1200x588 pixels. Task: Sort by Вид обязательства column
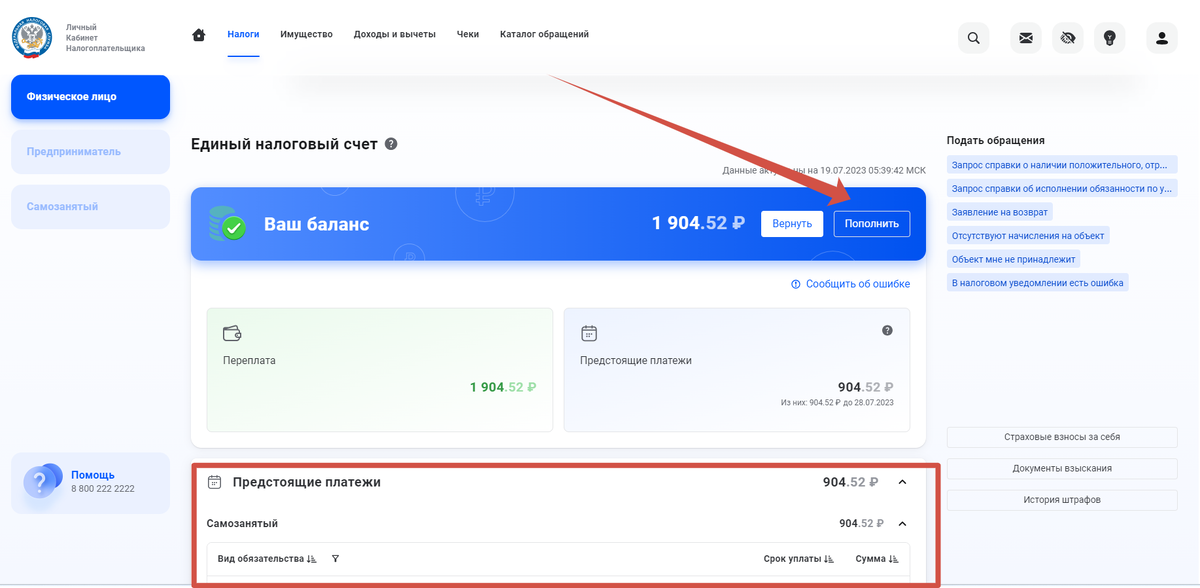(266, 559)
